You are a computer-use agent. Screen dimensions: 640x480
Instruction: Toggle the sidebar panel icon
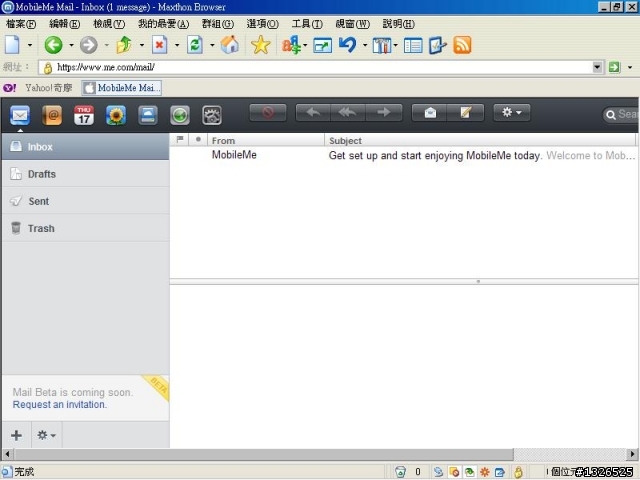(x=413, y=46)
